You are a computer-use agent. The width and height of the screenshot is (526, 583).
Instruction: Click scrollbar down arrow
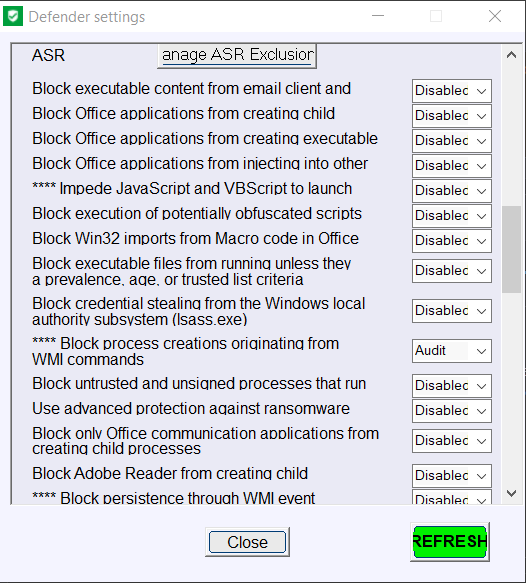[512, 493]
